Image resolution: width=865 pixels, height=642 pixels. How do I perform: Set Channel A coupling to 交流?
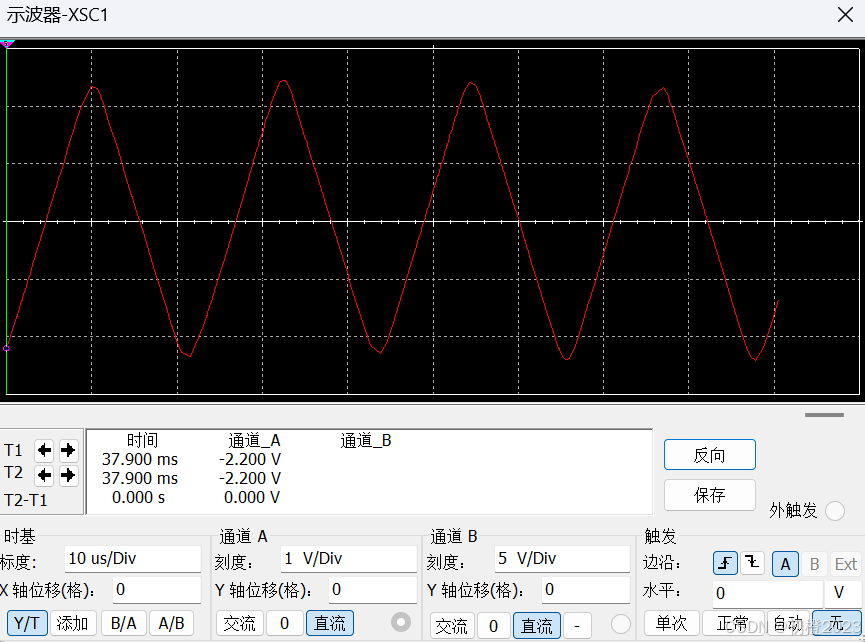click(x=239, y=623)
